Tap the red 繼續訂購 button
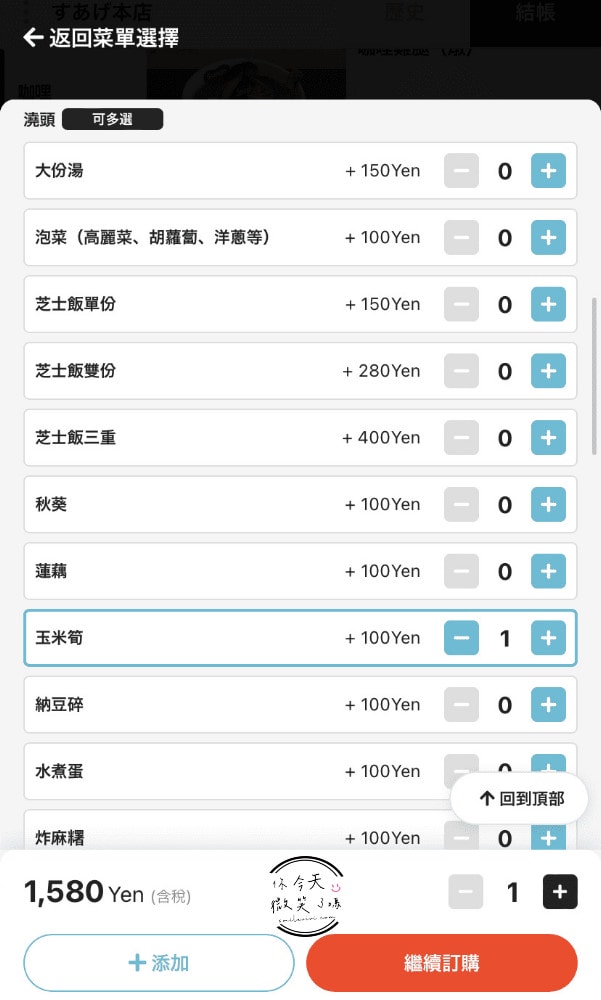 coord(441,963)
